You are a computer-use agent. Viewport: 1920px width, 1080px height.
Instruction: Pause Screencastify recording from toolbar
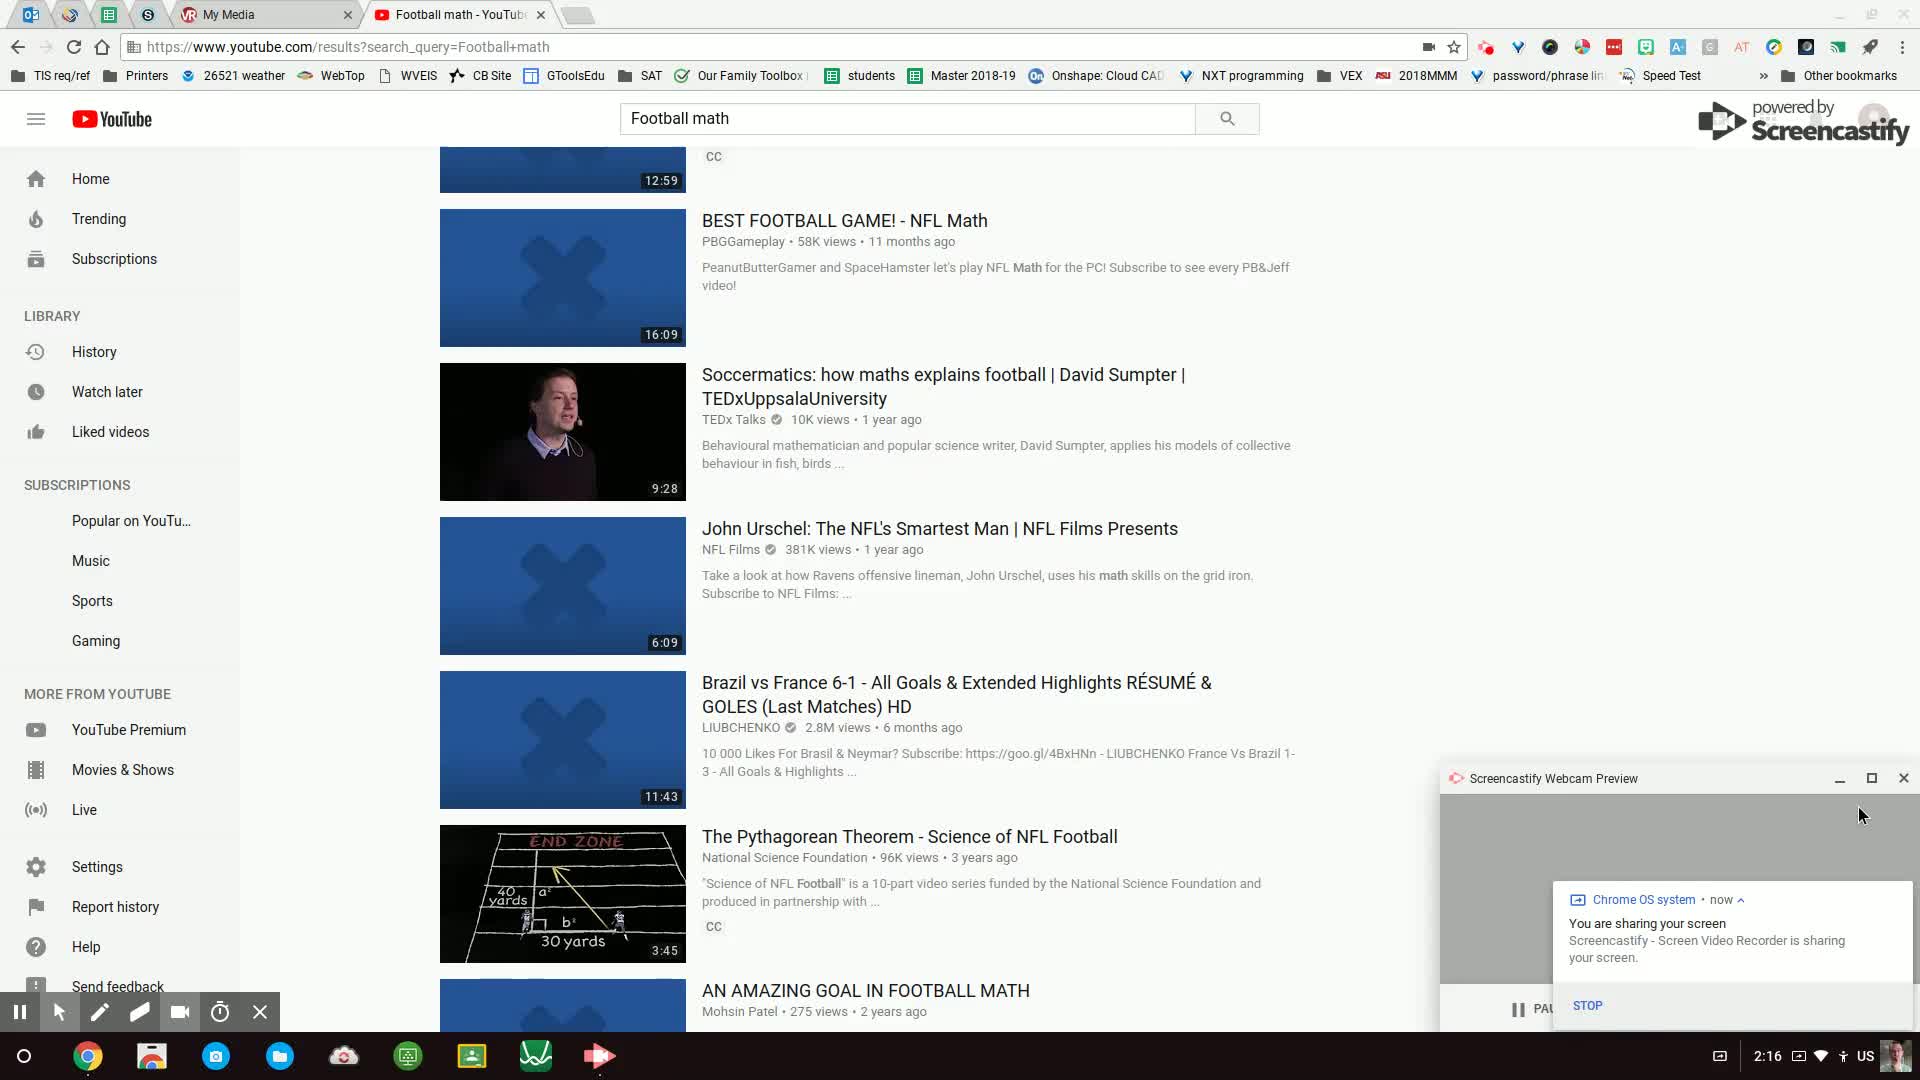(20, 1012)
